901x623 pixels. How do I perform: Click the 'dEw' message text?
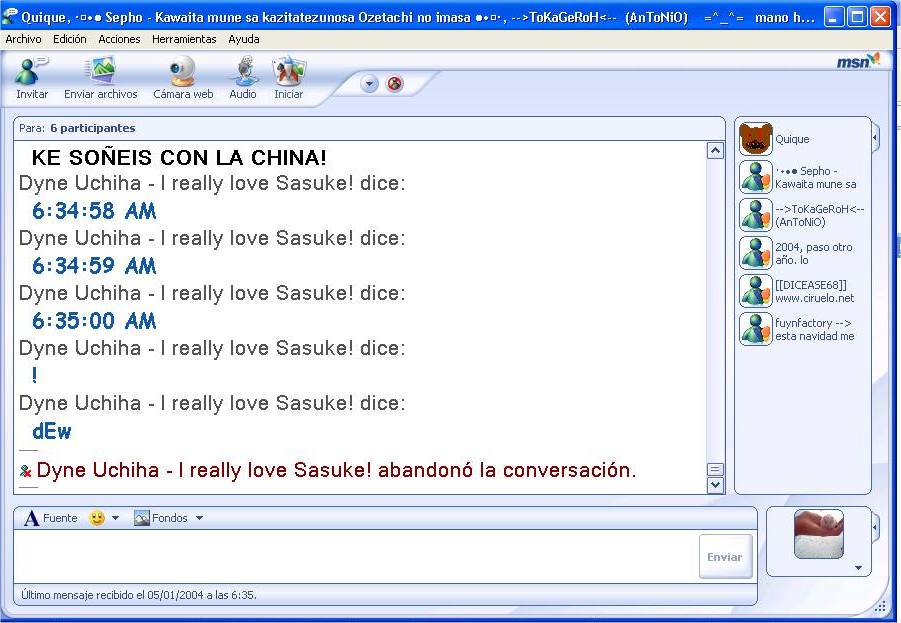pos(52,431)
